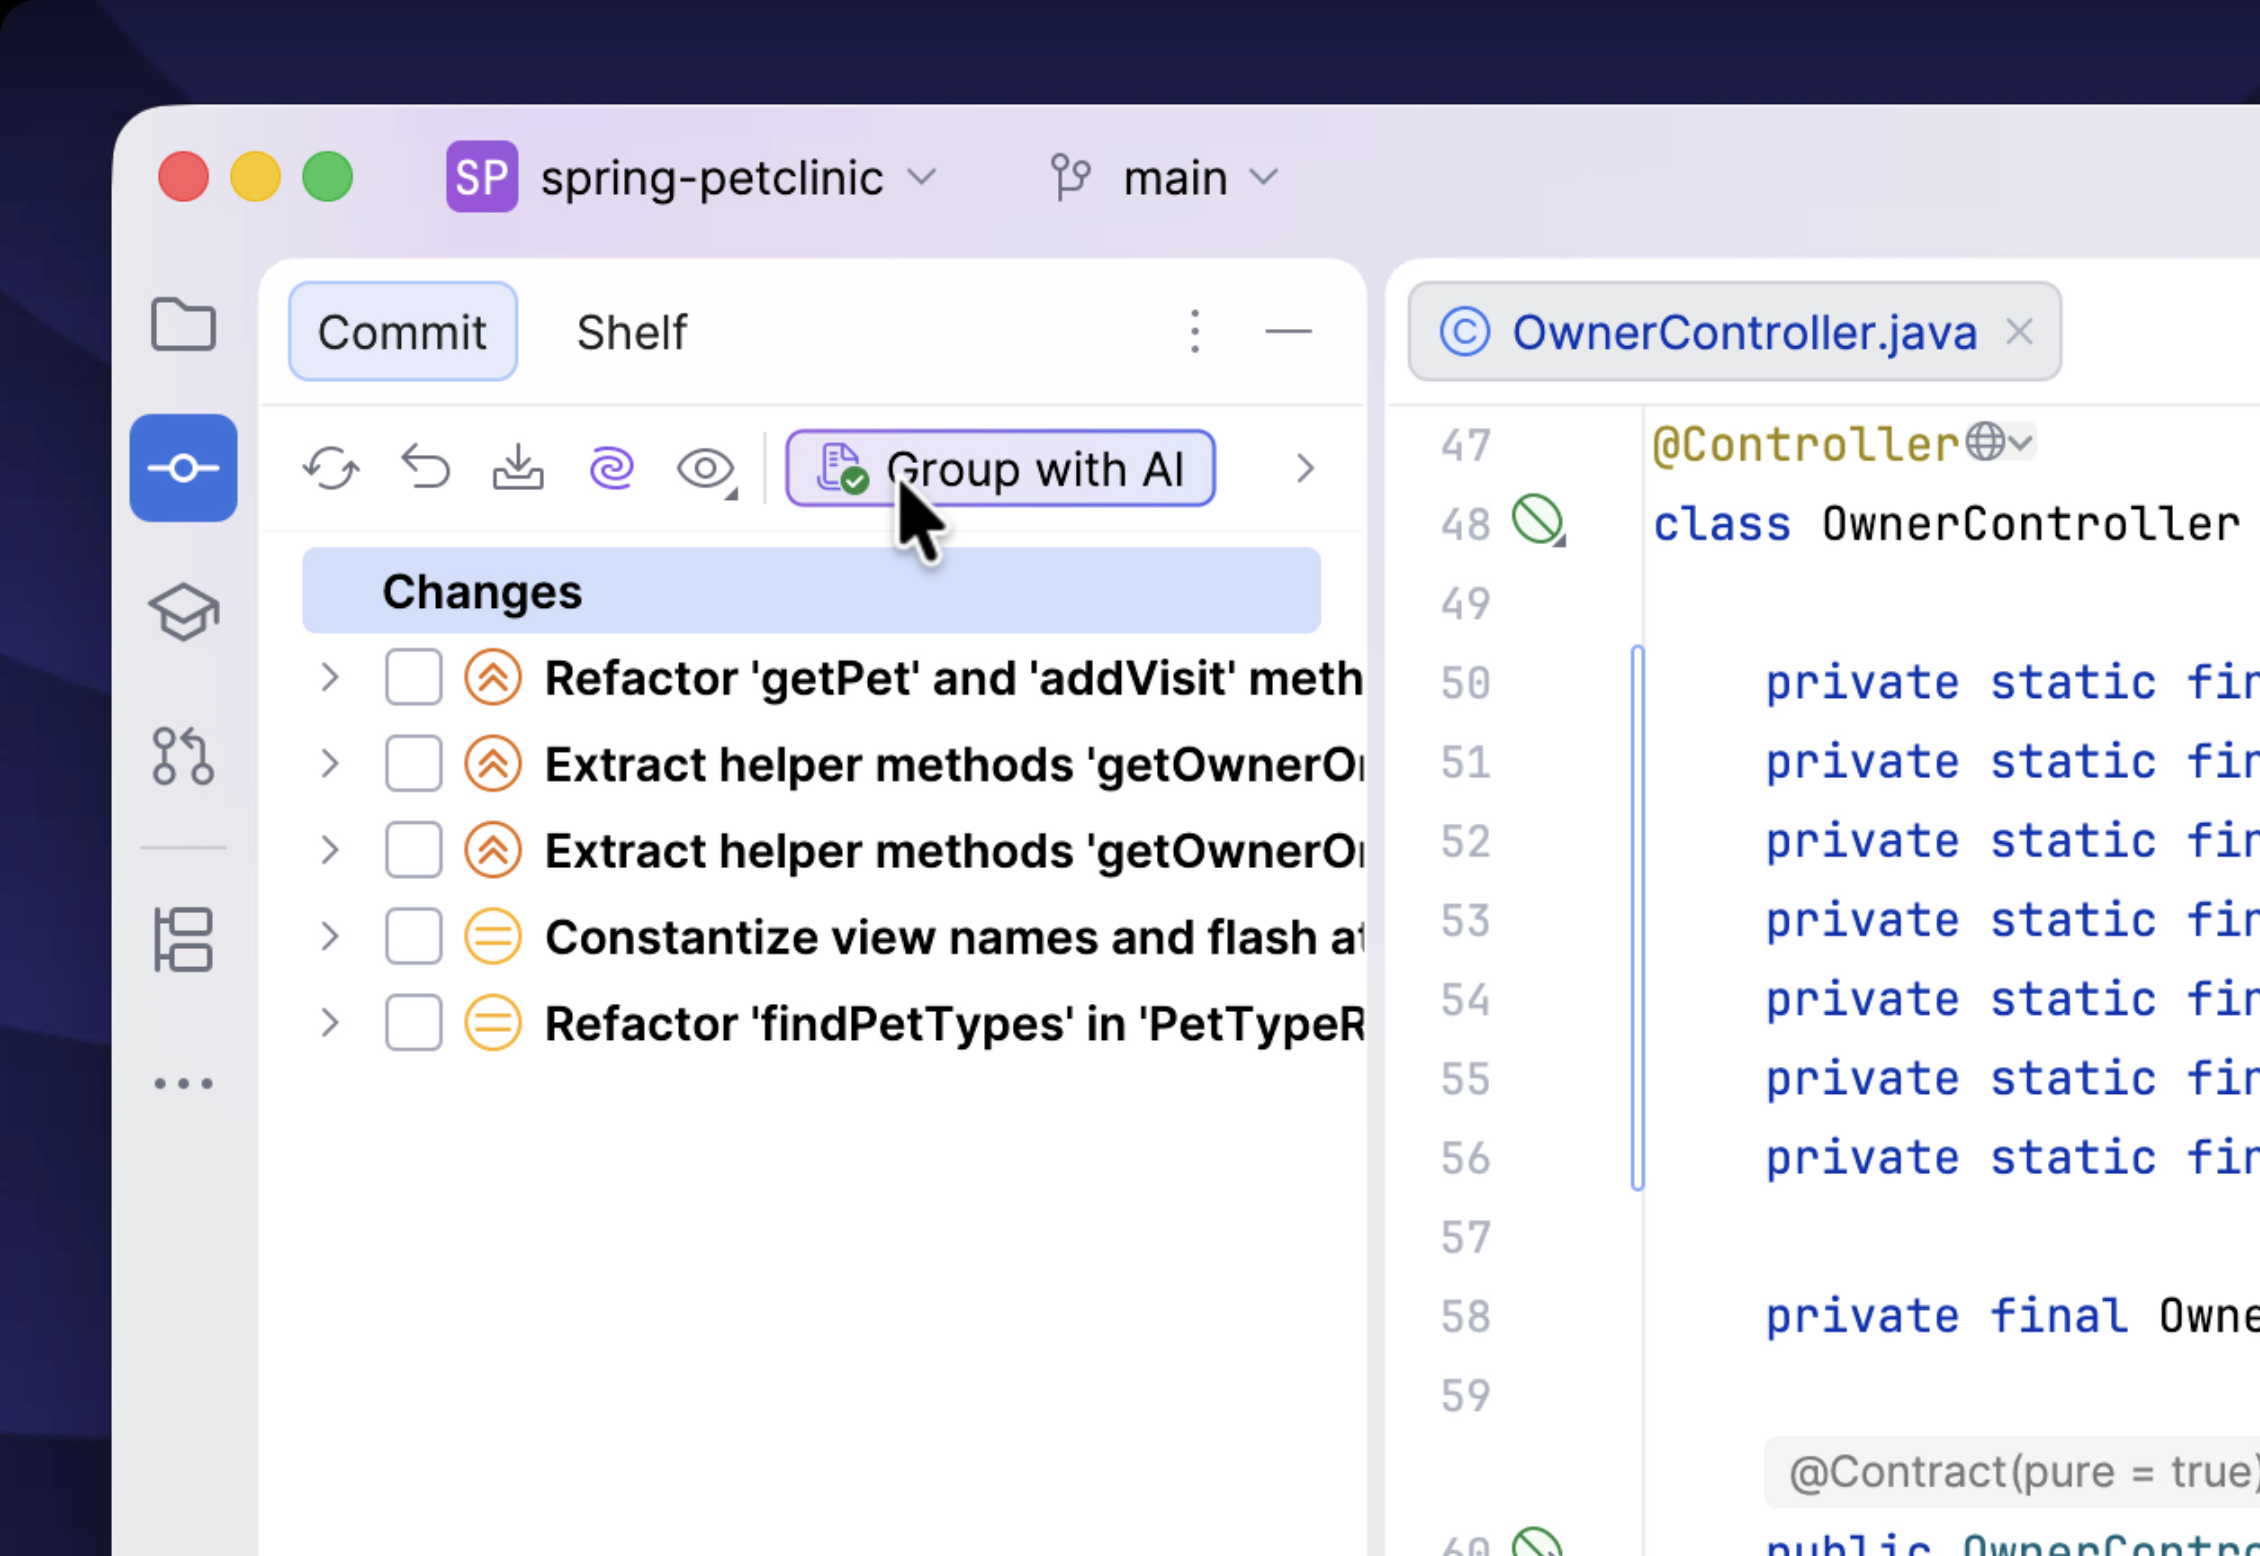Close the OwnerController.java editor tab

tap(2019, 332)
